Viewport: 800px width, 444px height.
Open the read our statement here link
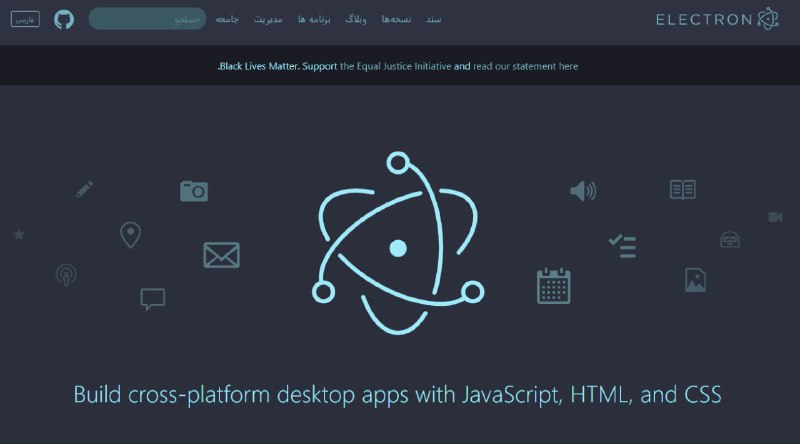click(x=526, y=66)
